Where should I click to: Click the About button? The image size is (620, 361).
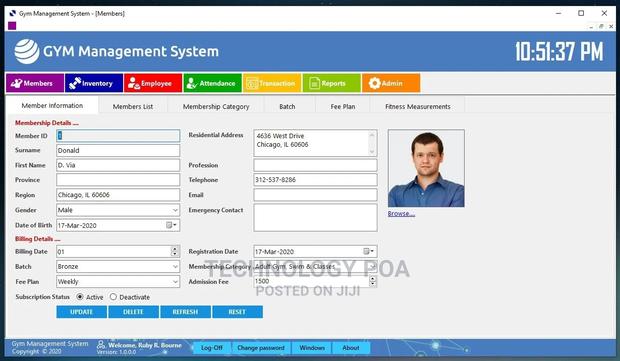(x=351, y=348)
